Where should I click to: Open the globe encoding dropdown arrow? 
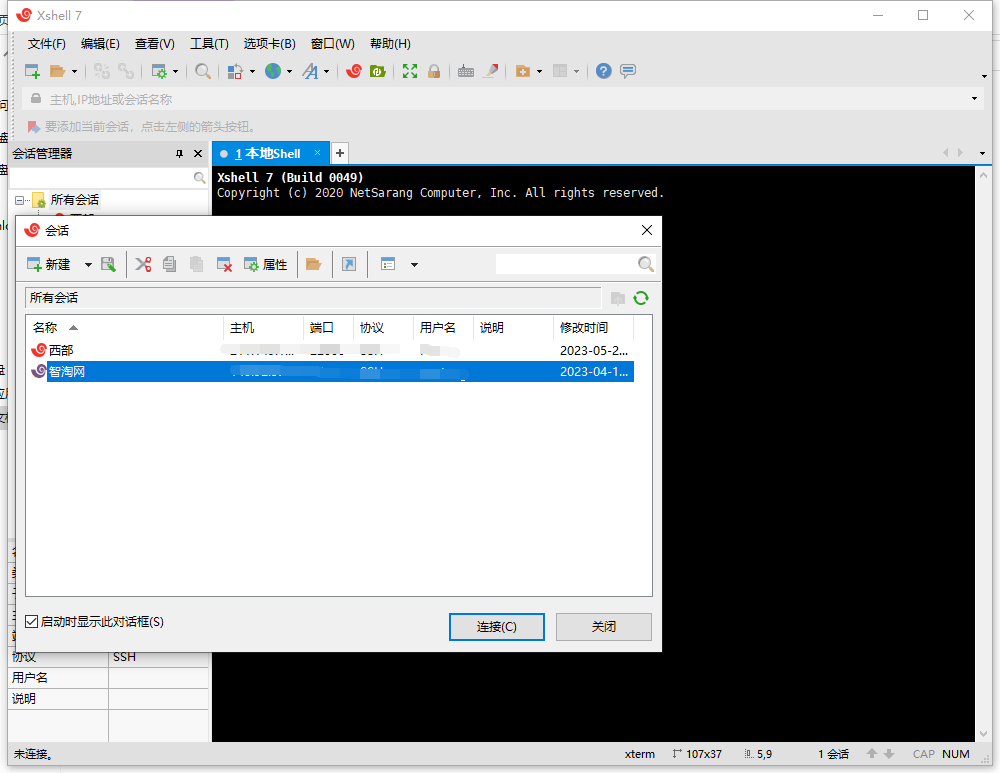point(289,71)
